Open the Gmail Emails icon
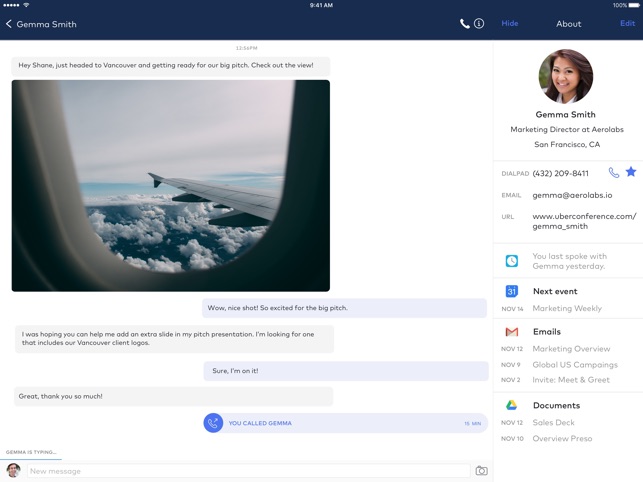 [511, 331]
